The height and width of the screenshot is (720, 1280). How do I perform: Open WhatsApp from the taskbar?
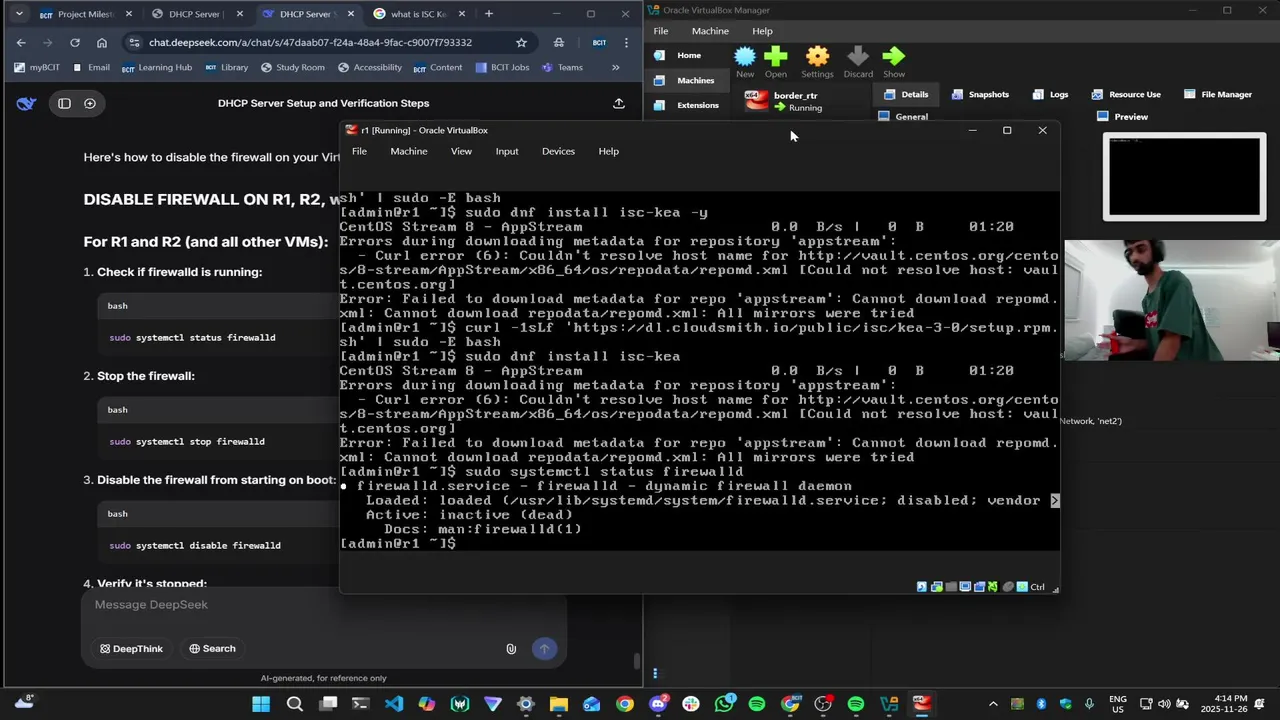(724, 704)
